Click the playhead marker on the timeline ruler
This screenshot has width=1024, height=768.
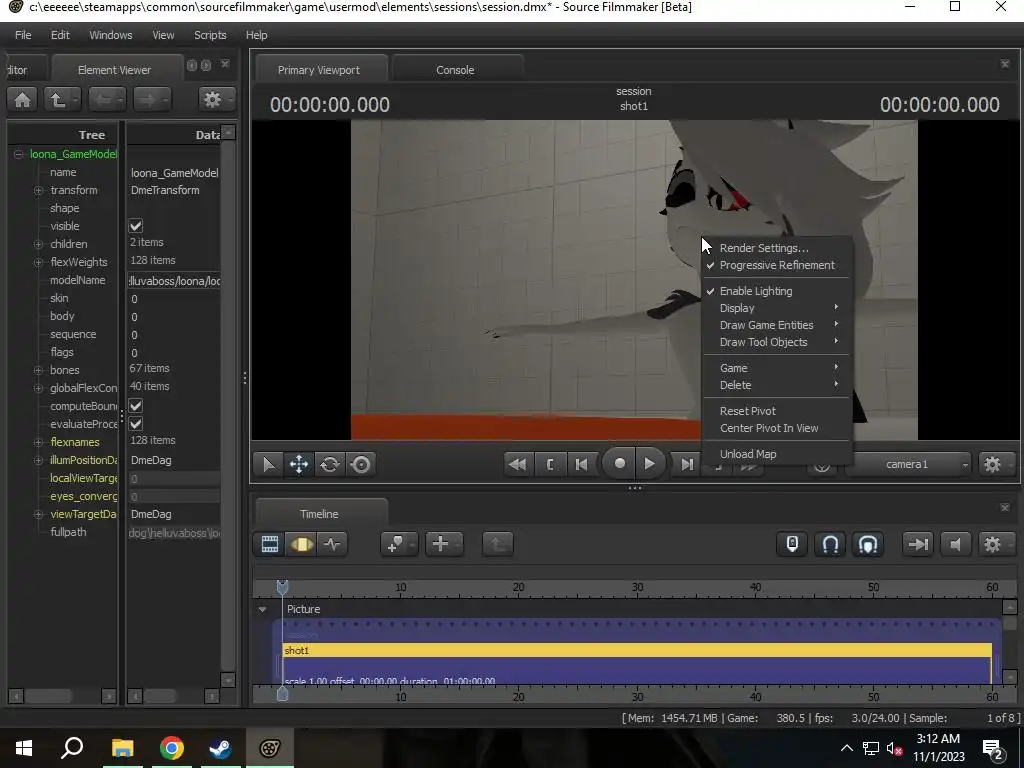tap(283, 587)
